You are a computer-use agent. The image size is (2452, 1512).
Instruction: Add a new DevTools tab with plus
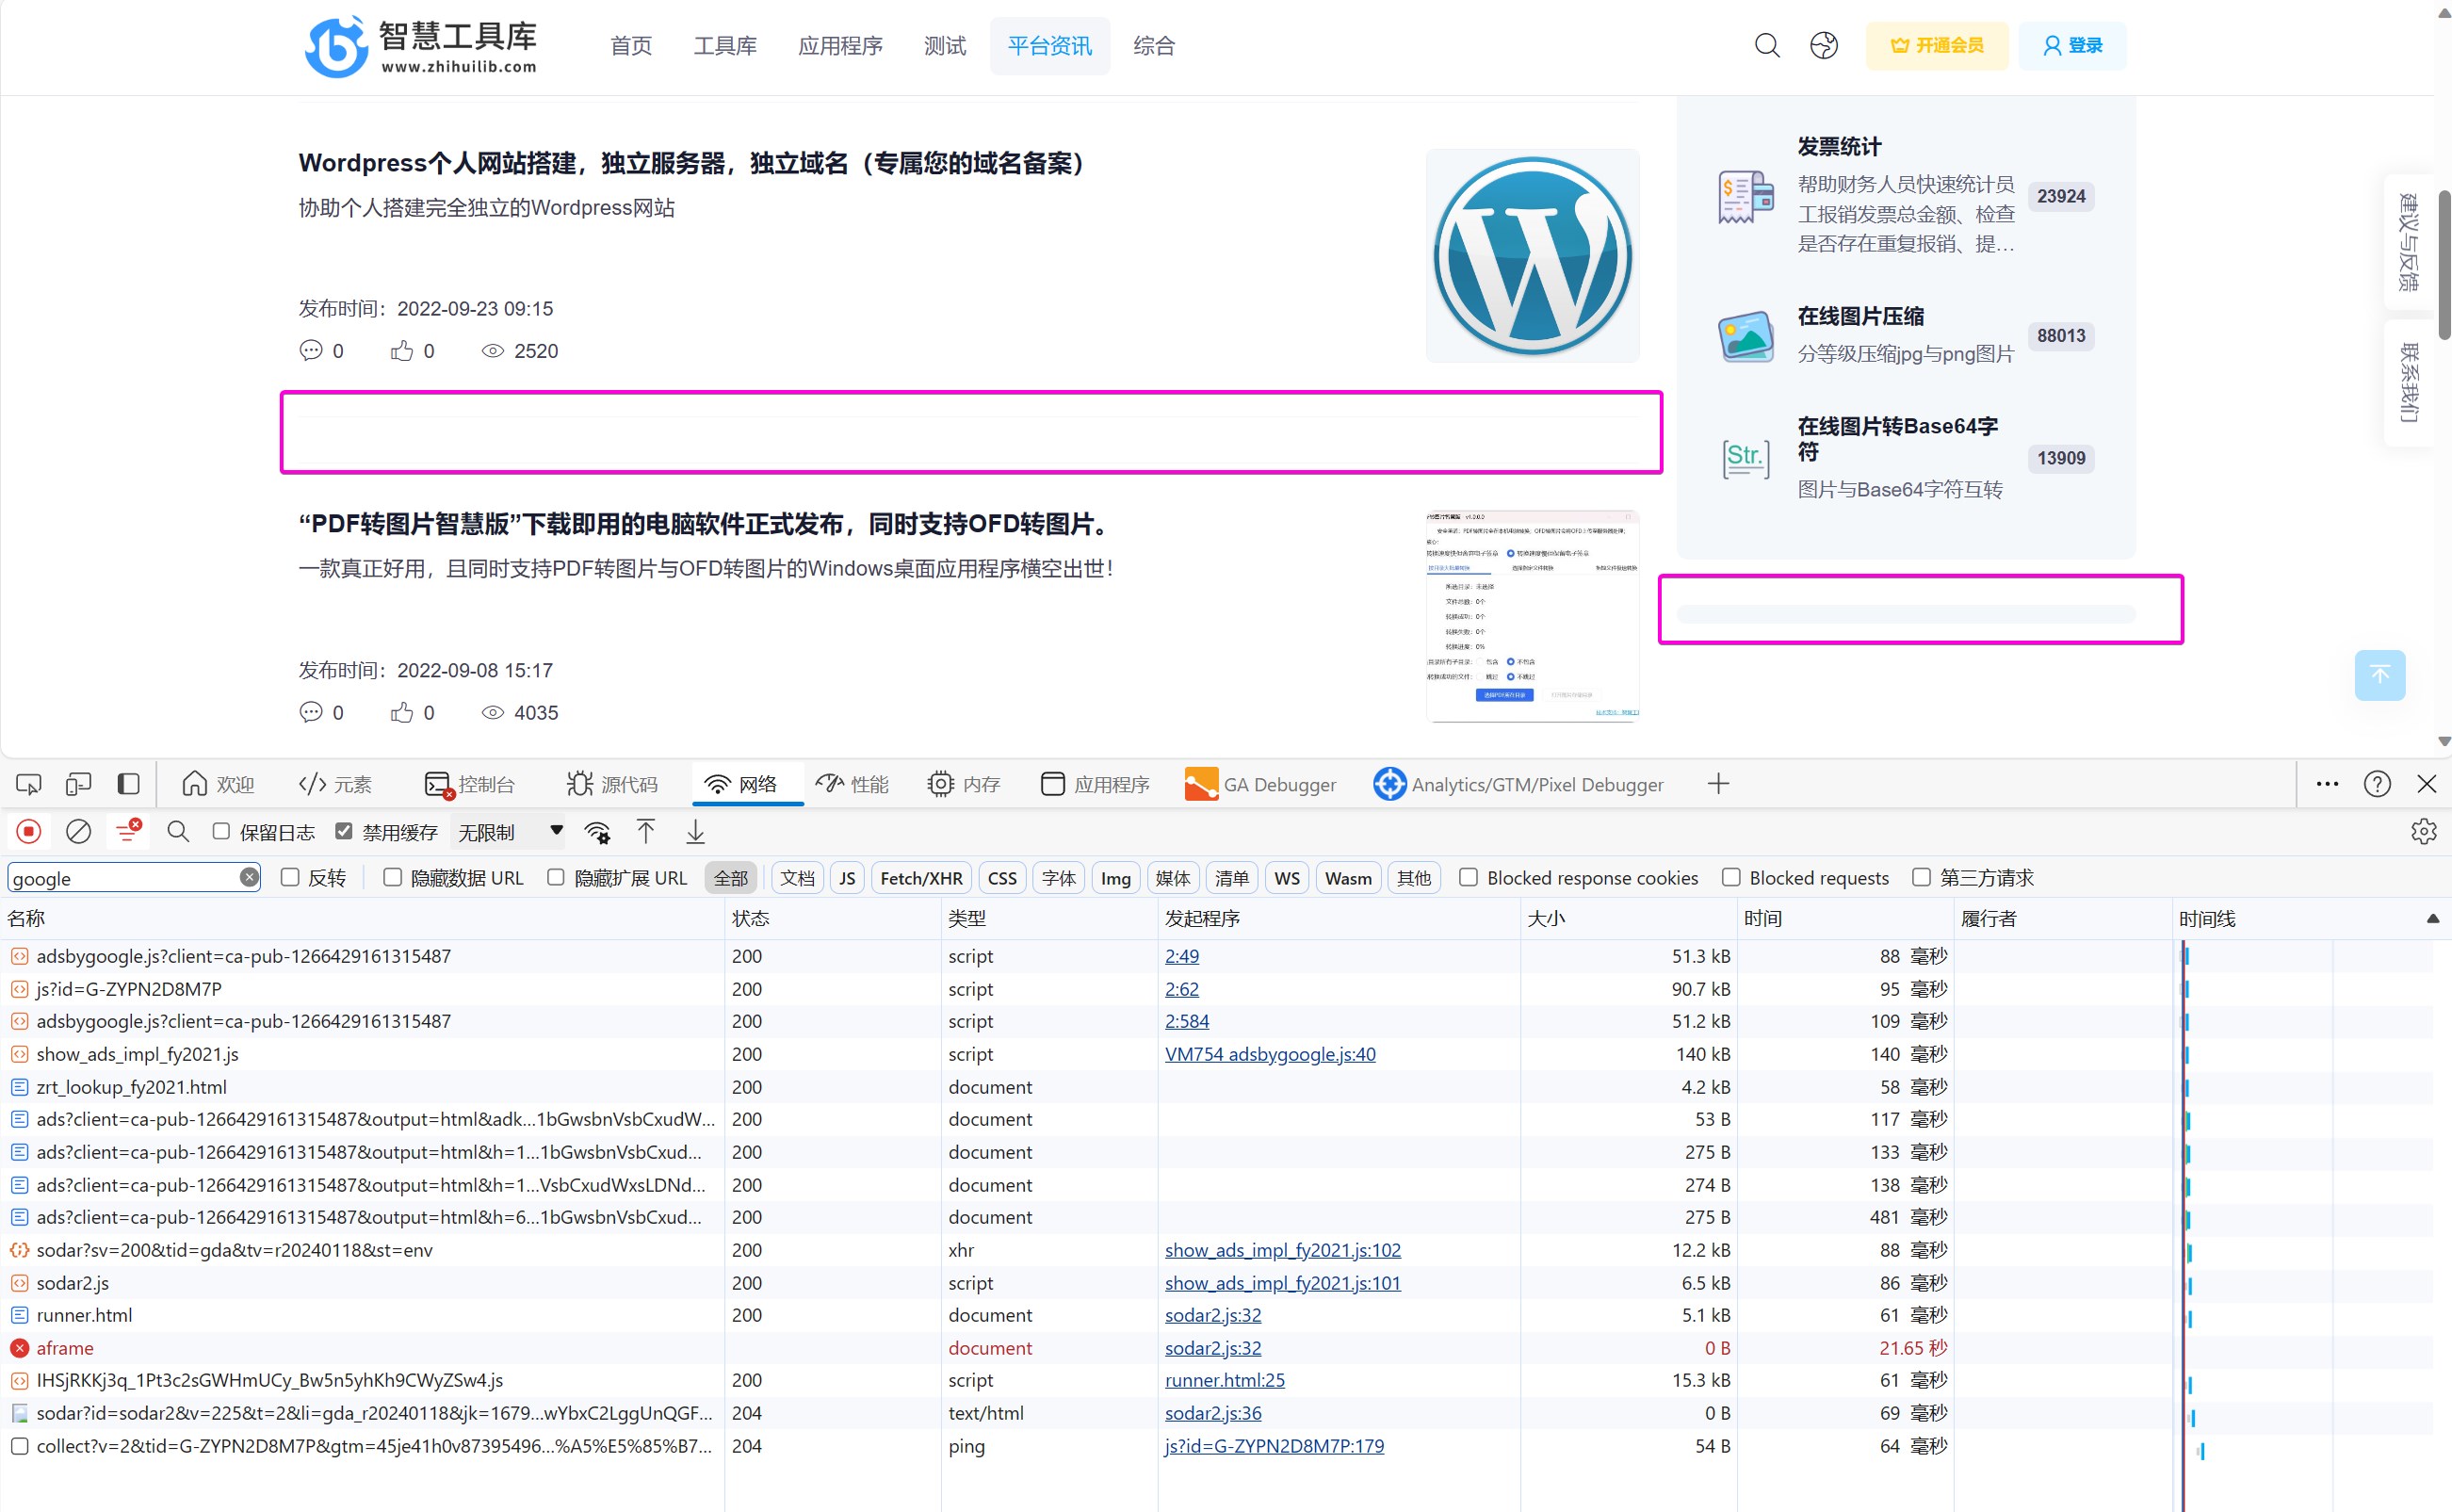(x=1718, y=784)
